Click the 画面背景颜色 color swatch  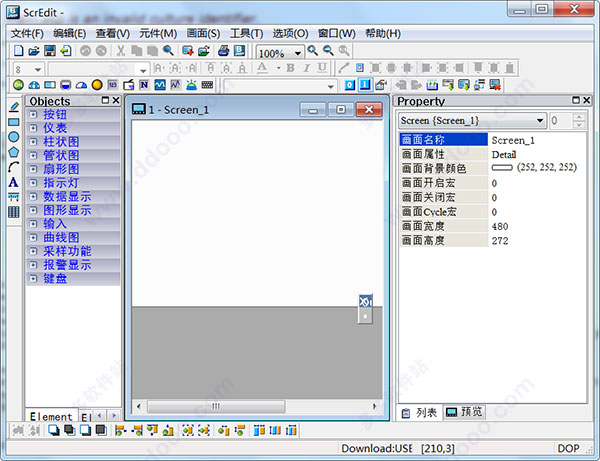tap(502, 168)
